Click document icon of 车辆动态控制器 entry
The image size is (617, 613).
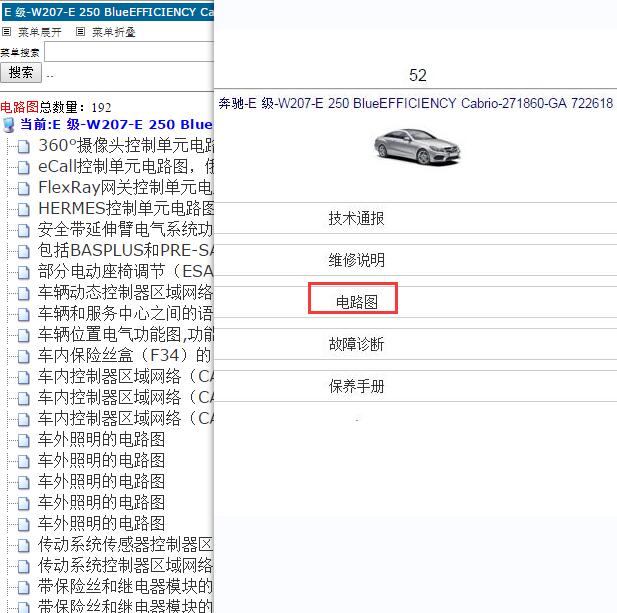point(24,294)
